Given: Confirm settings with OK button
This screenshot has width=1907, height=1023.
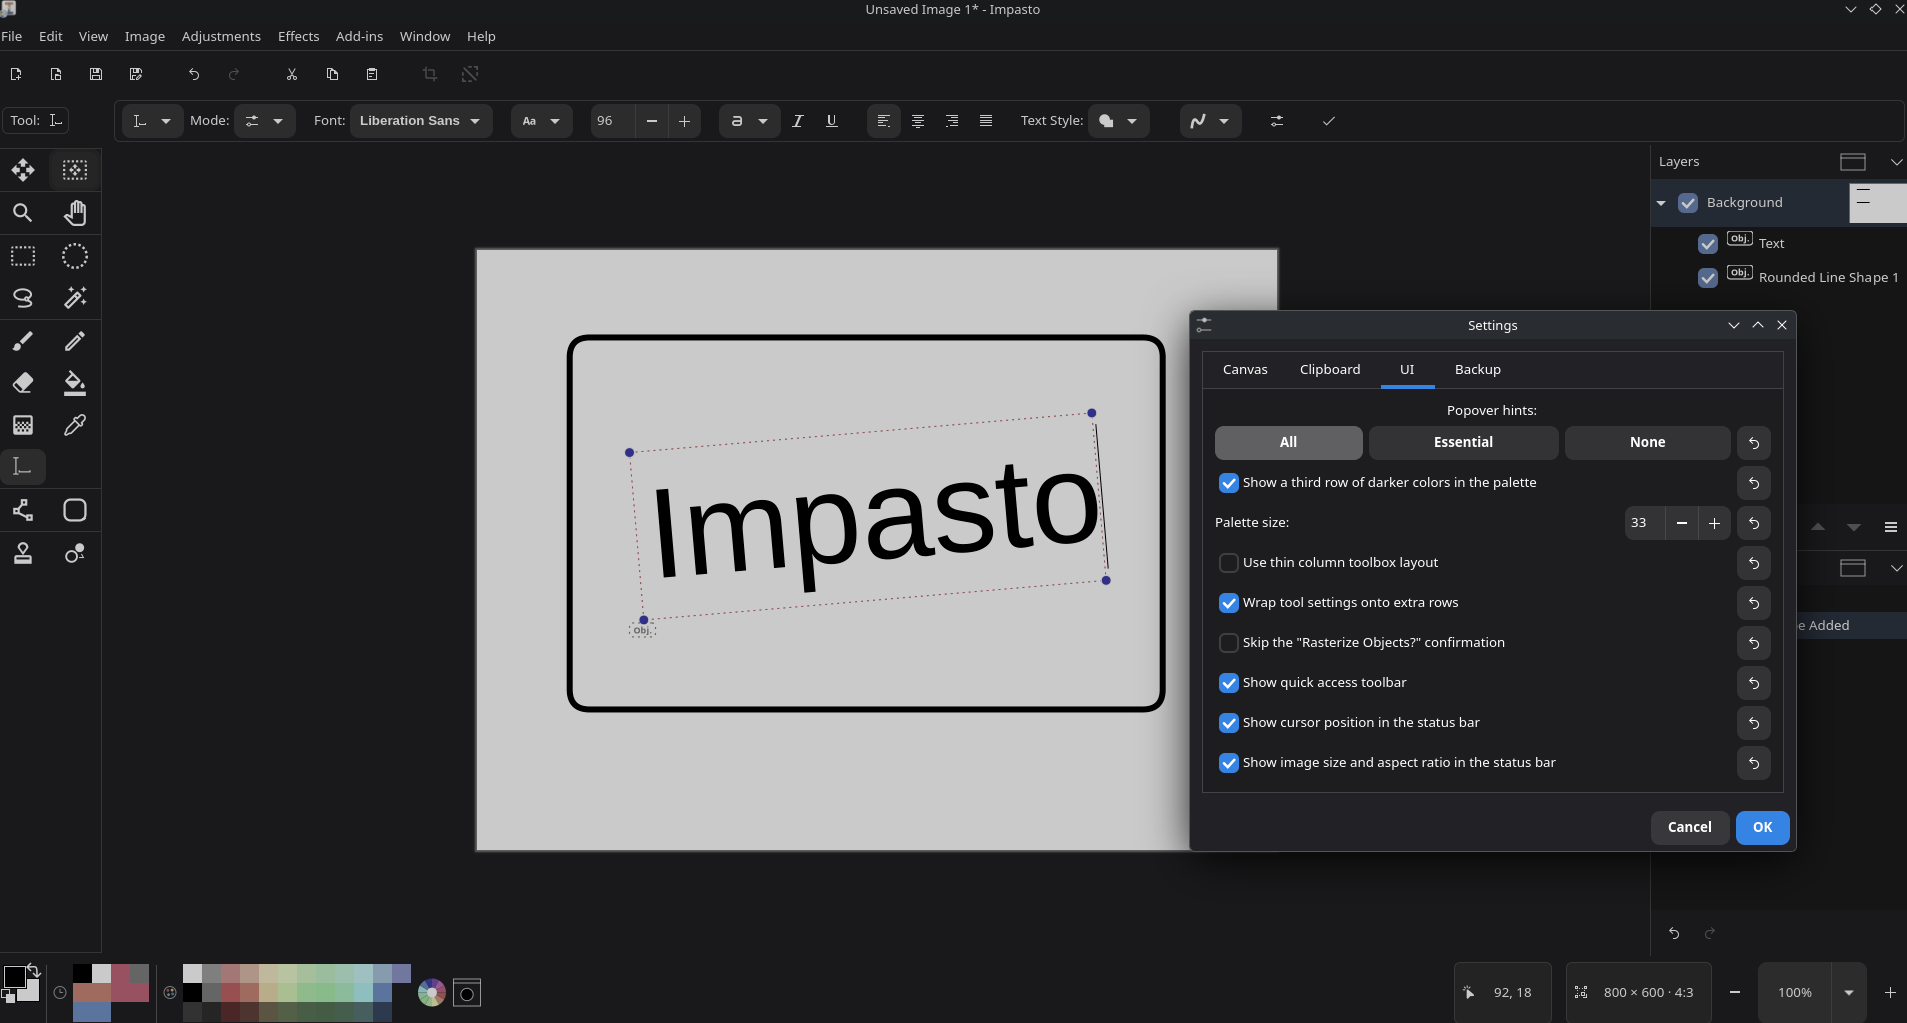Looking at the screenshot, I should (x=1762, y=828).
